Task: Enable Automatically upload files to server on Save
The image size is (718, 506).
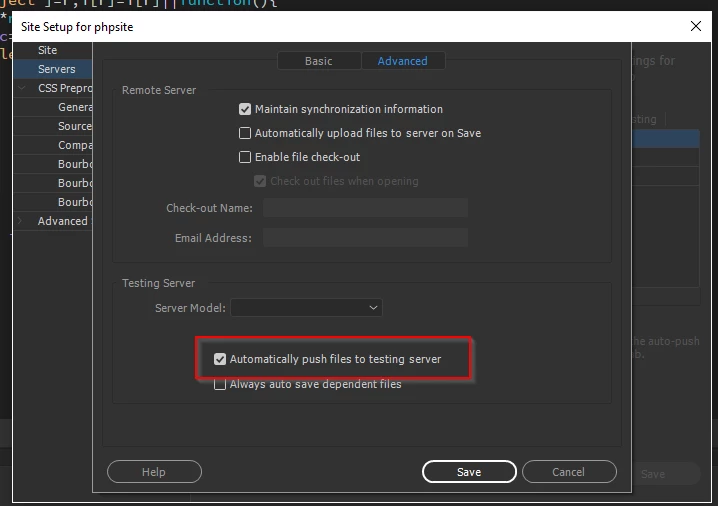Action: (x=245, y=133)
